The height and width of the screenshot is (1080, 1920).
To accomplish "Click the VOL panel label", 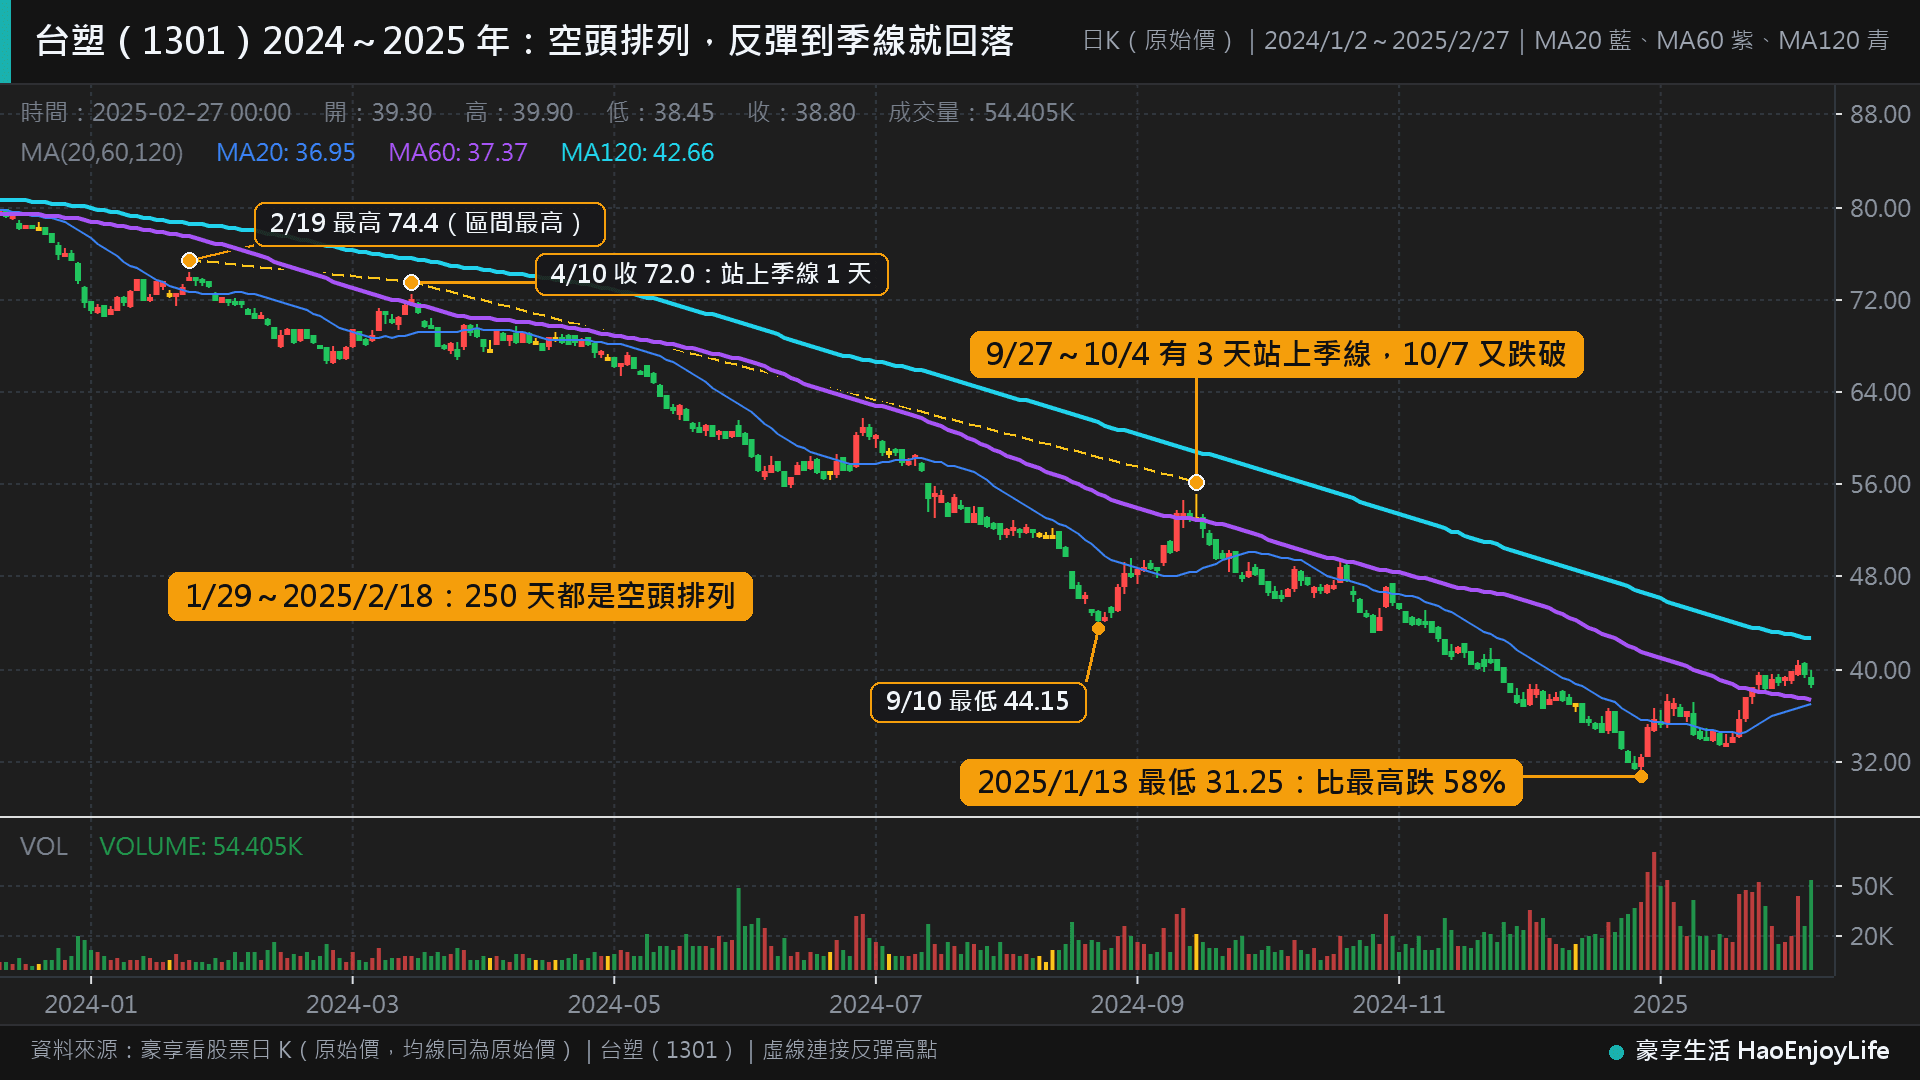I will point(44,847).
